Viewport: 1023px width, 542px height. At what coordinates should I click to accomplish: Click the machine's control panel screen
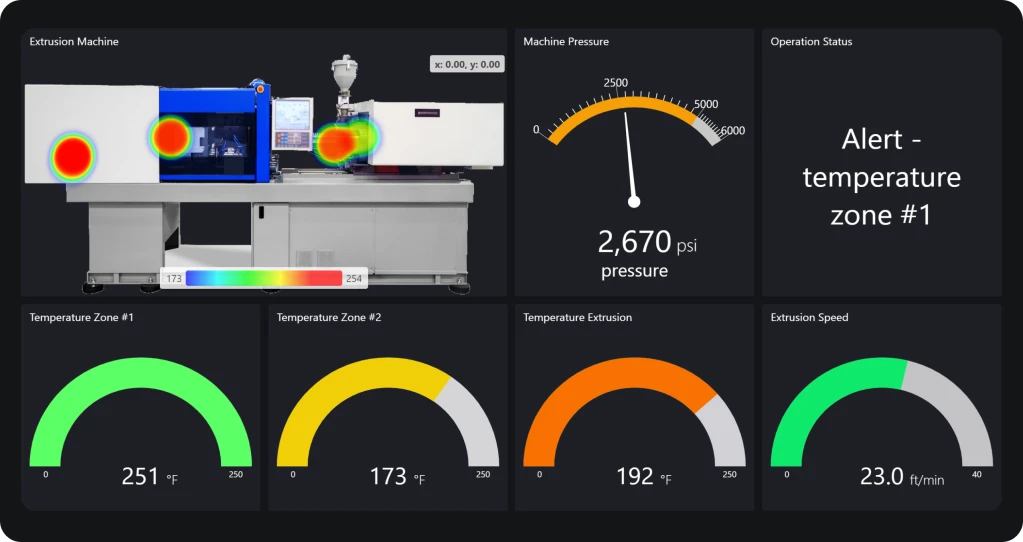point(292,114)
